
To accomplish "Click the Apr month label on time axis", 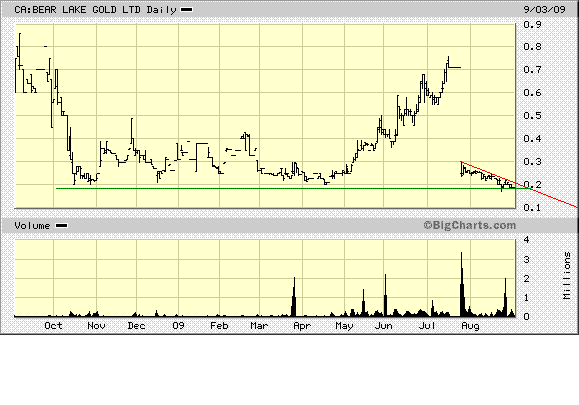I will pos(302,326).
